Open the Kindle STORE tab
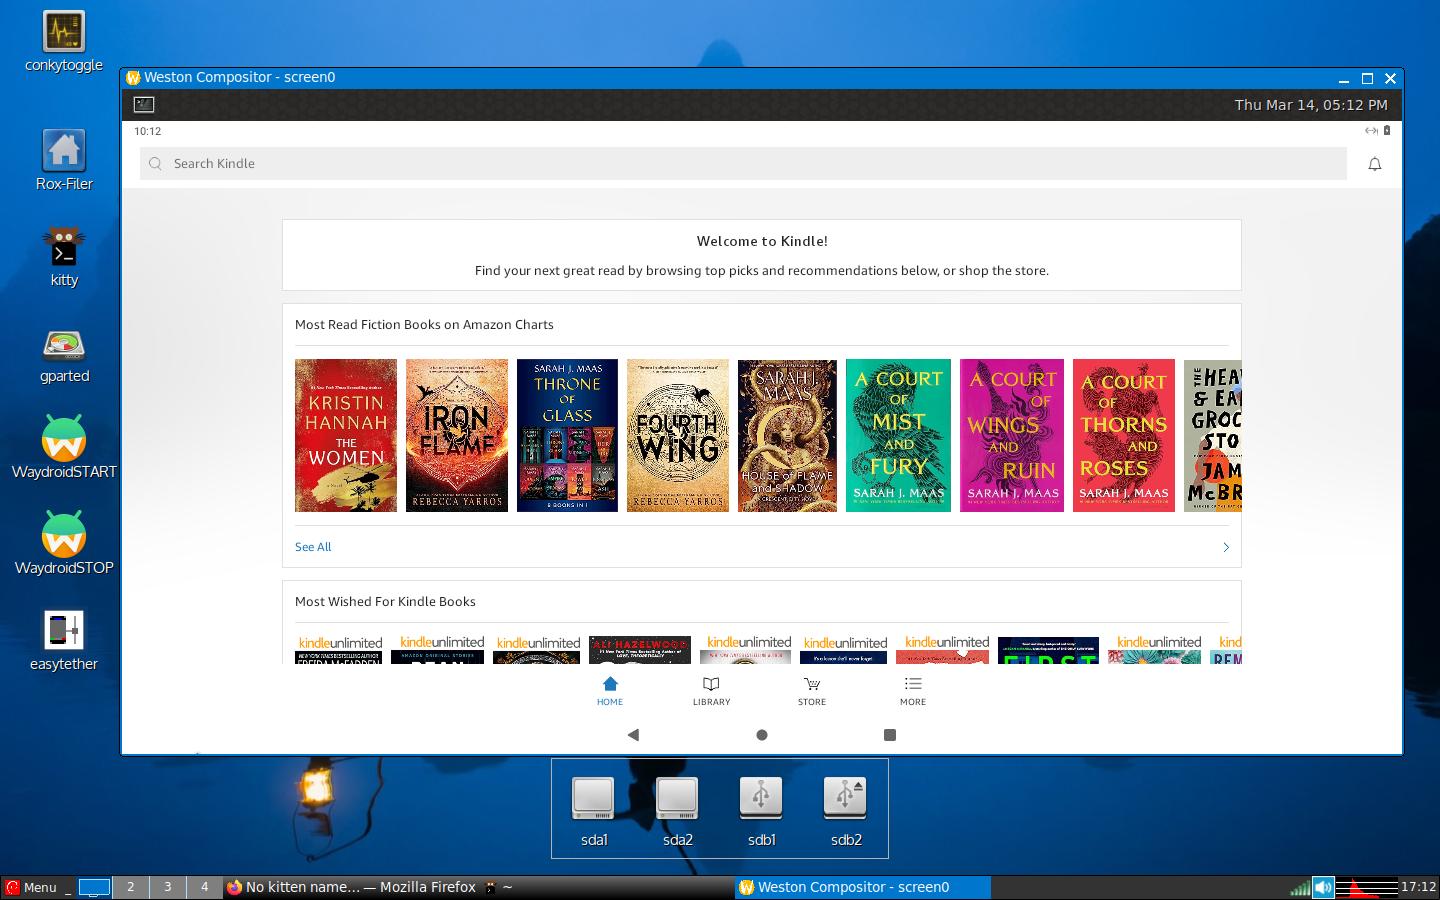Image resolution: width=1440 pixels, height=900 pixels. [x=812, y=691]
